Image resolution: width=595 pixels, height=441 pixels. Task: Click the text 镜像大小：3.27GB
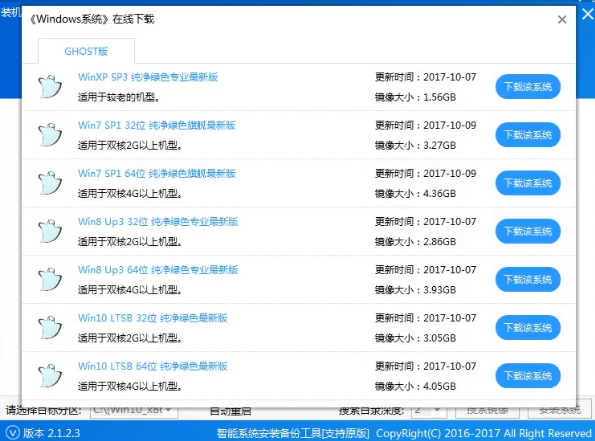(x=416, y=145)
